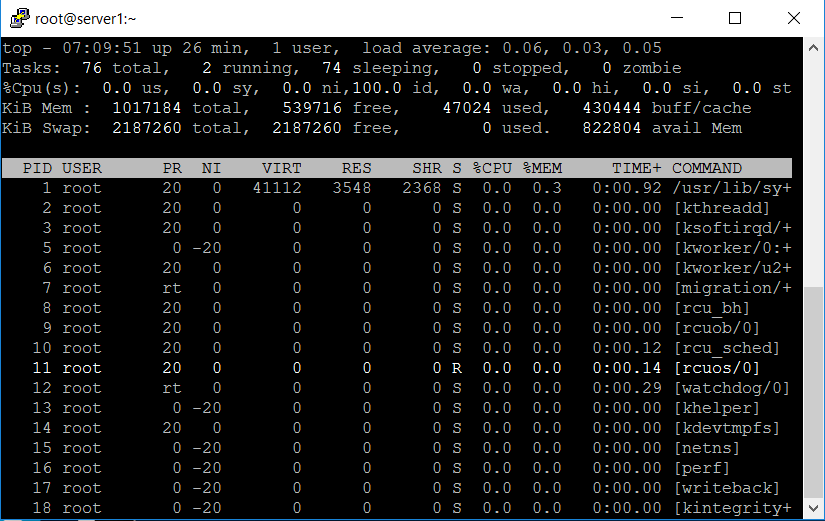Click the [kworker/u2+ process name
This screenshot has width=825, height=521.
732,268
